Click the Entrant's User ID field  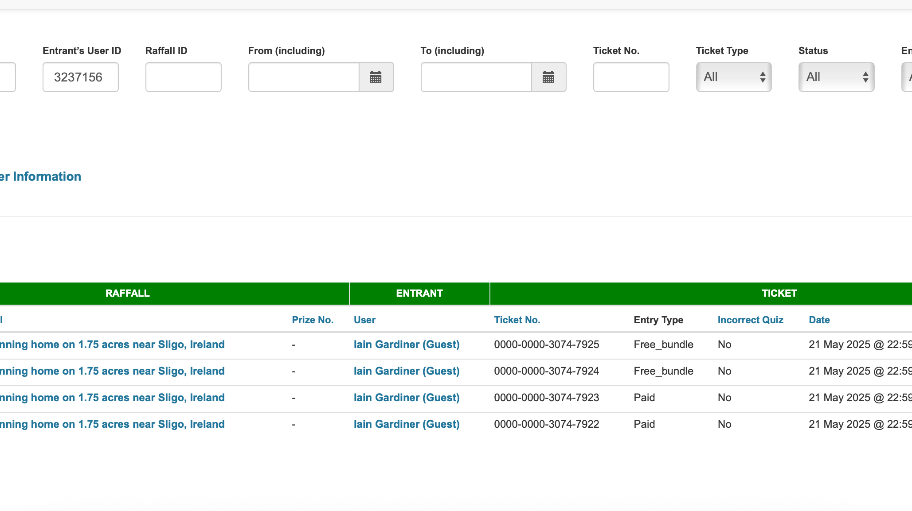coord(80,77)
